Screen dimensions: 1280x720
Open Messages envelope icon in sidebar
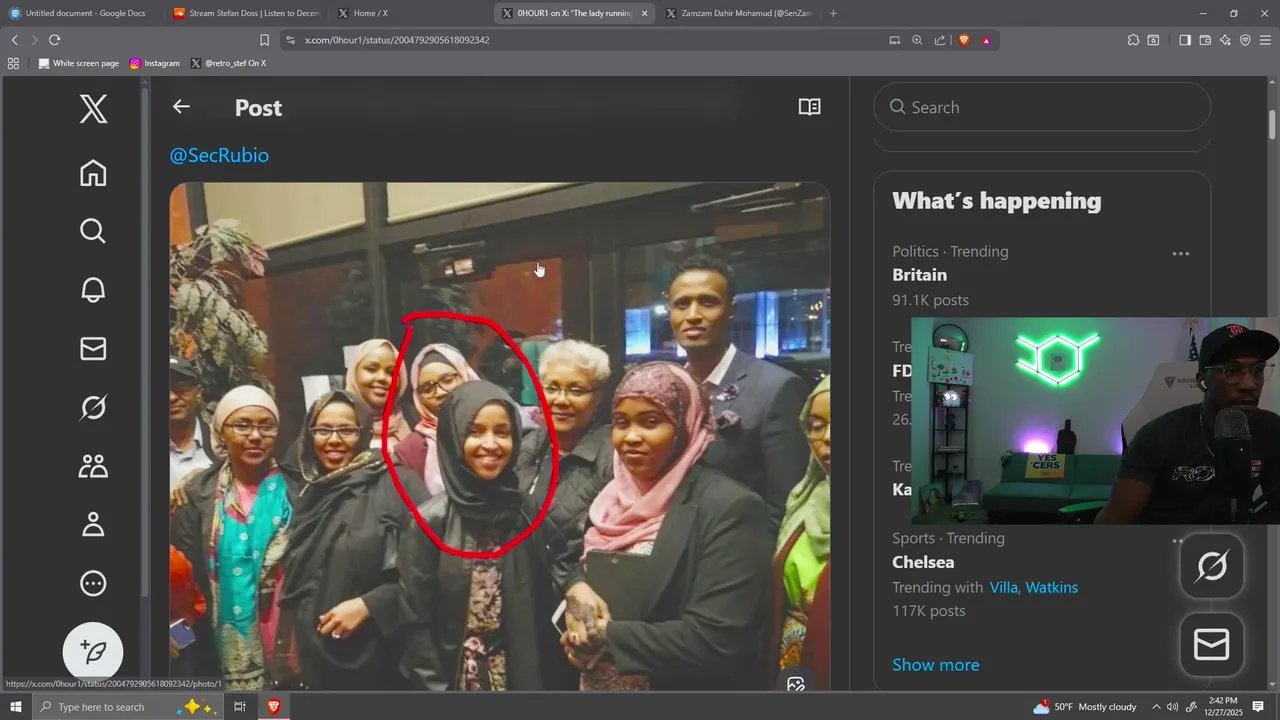(x=93, y=348)
